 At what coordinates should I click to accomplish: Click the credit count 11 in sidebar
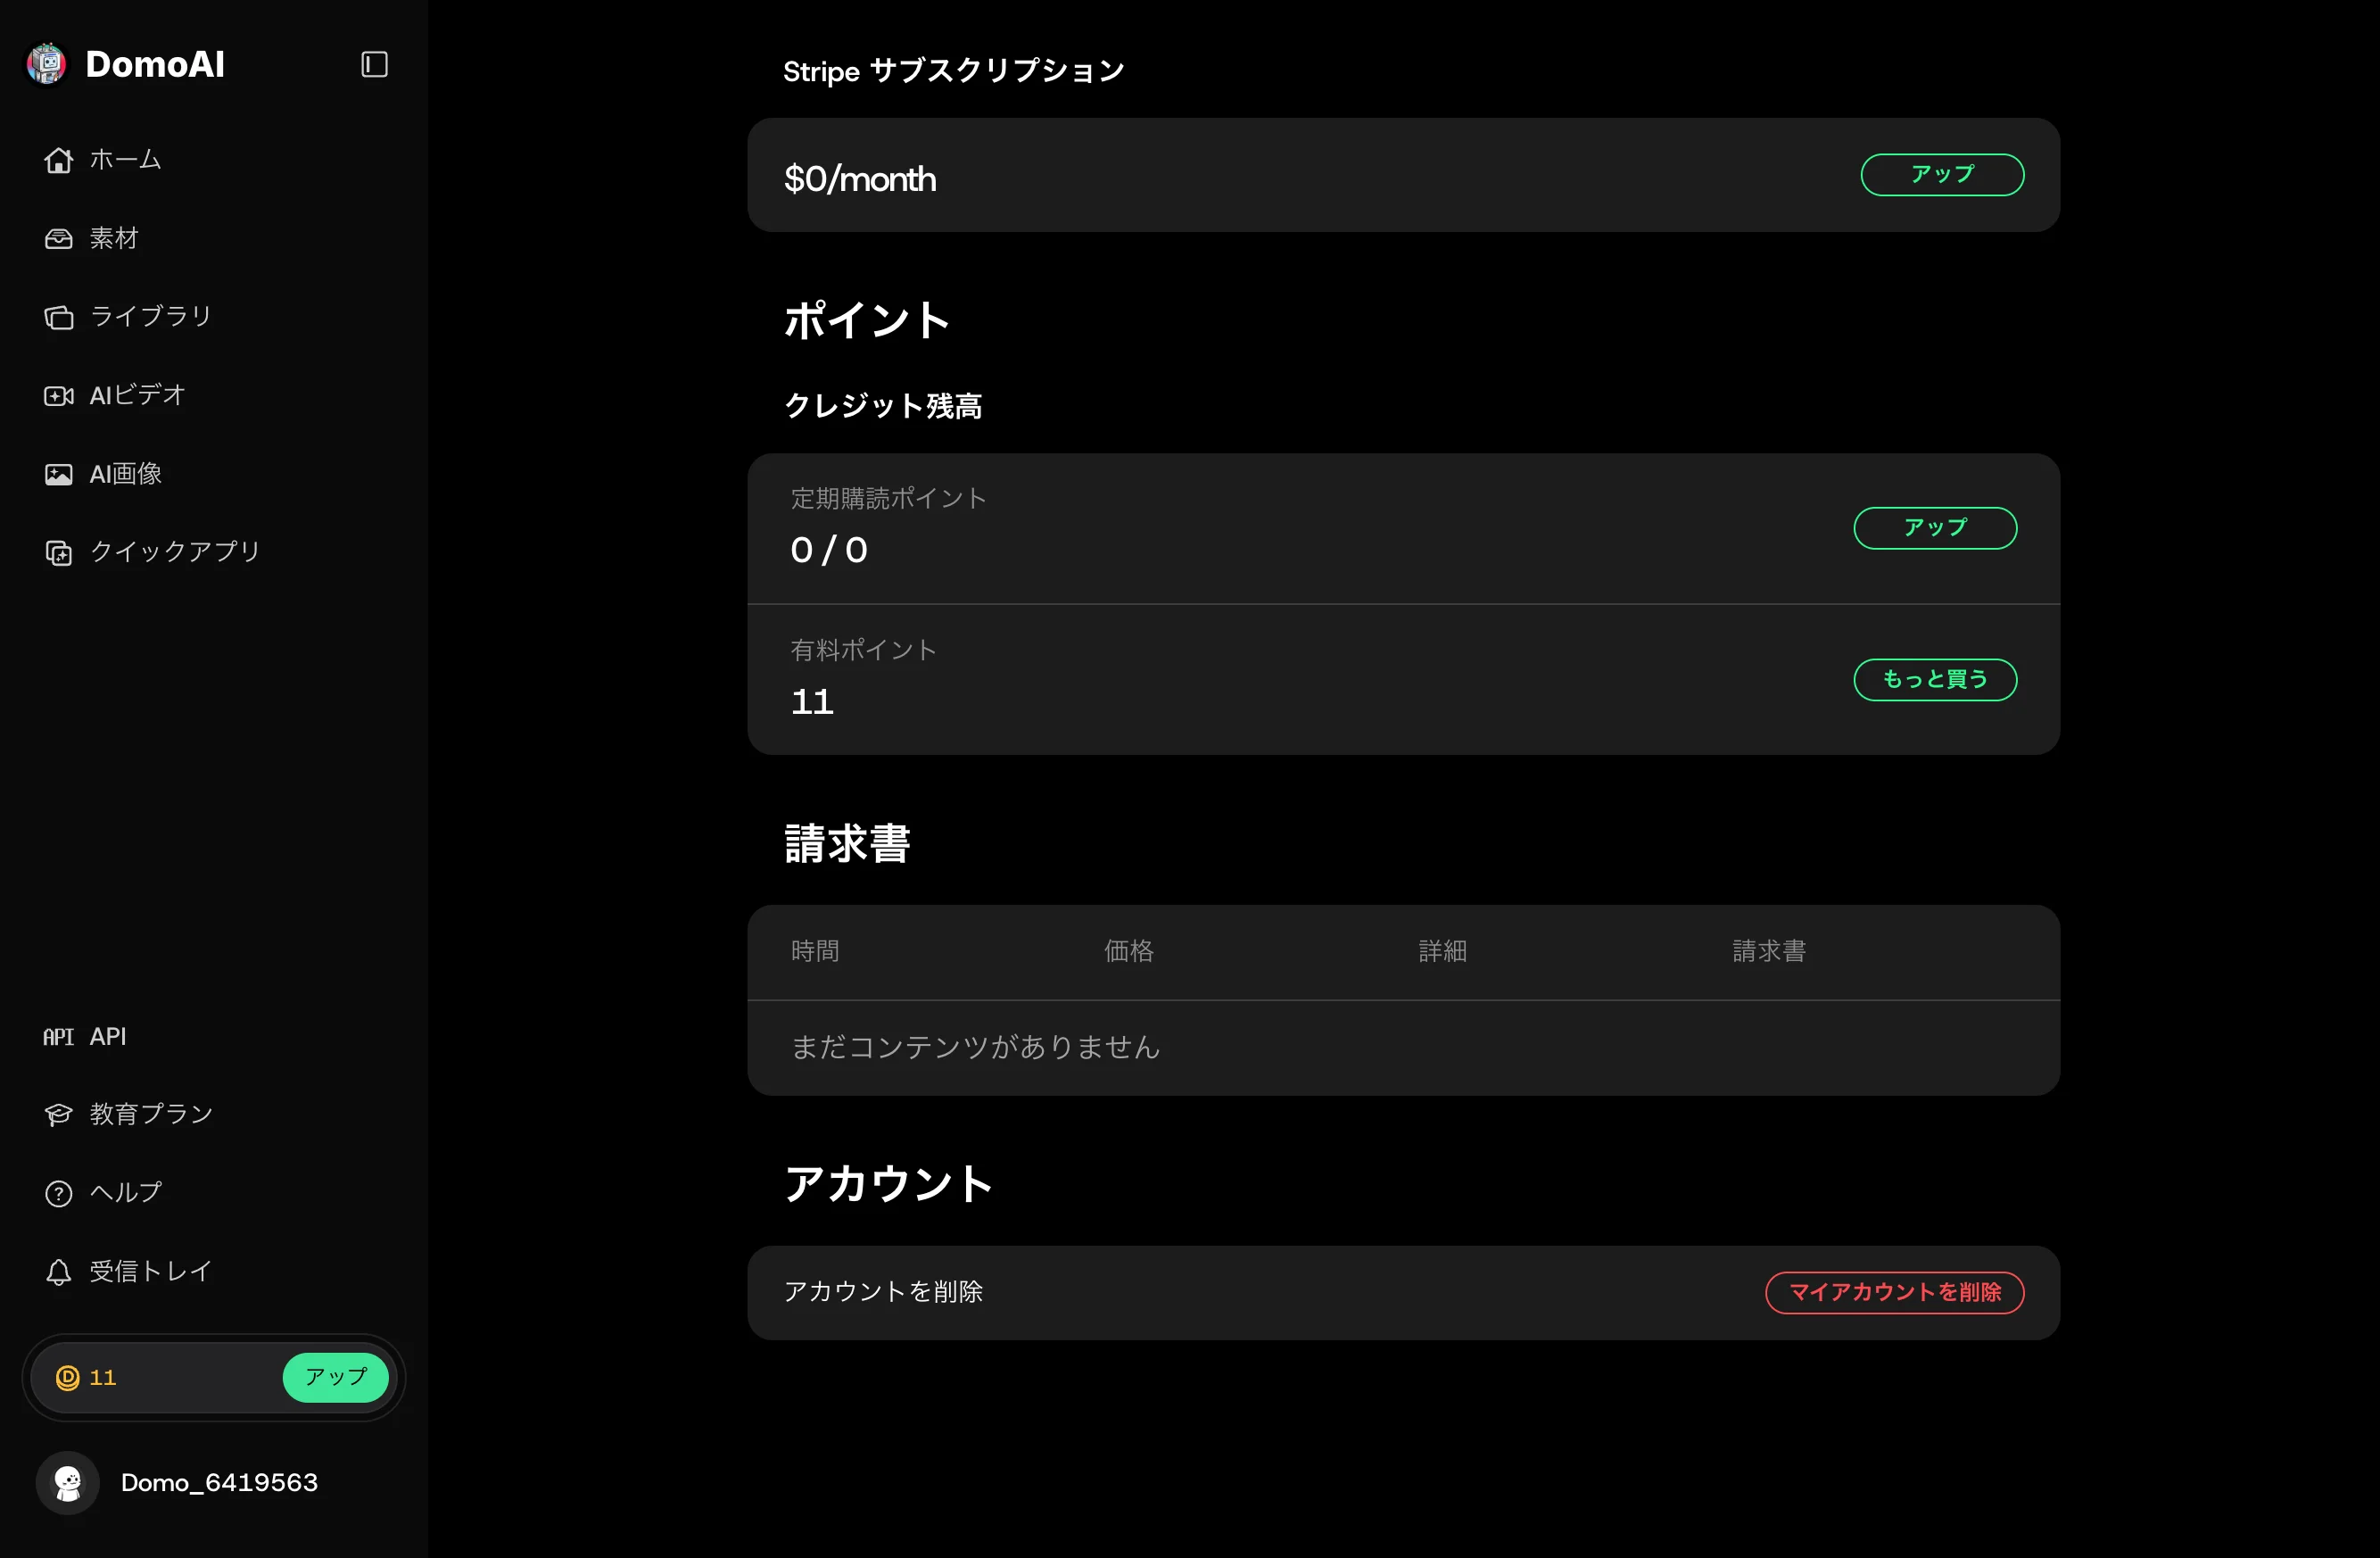click(x=103, y=1378)
